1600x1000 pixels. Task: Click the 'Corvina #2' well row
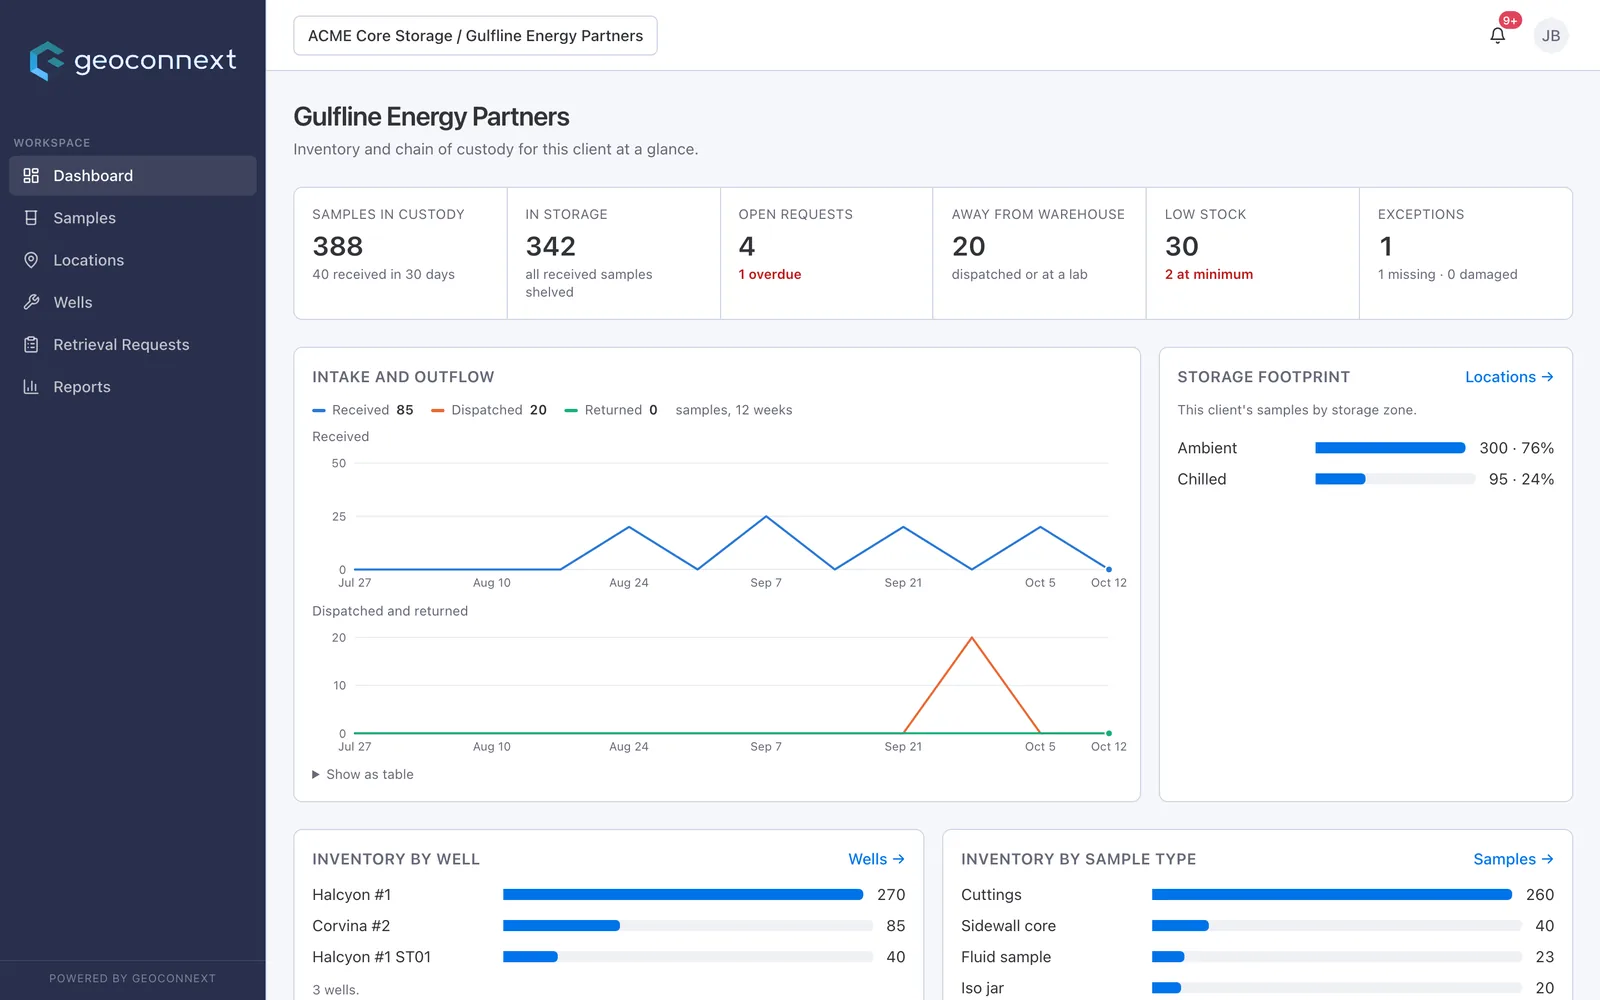tap(608, 926)
